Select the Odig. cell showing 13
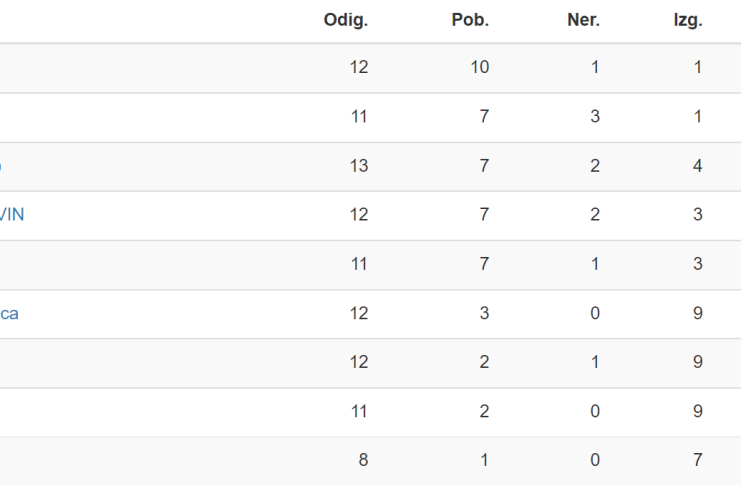 point(359,166)
